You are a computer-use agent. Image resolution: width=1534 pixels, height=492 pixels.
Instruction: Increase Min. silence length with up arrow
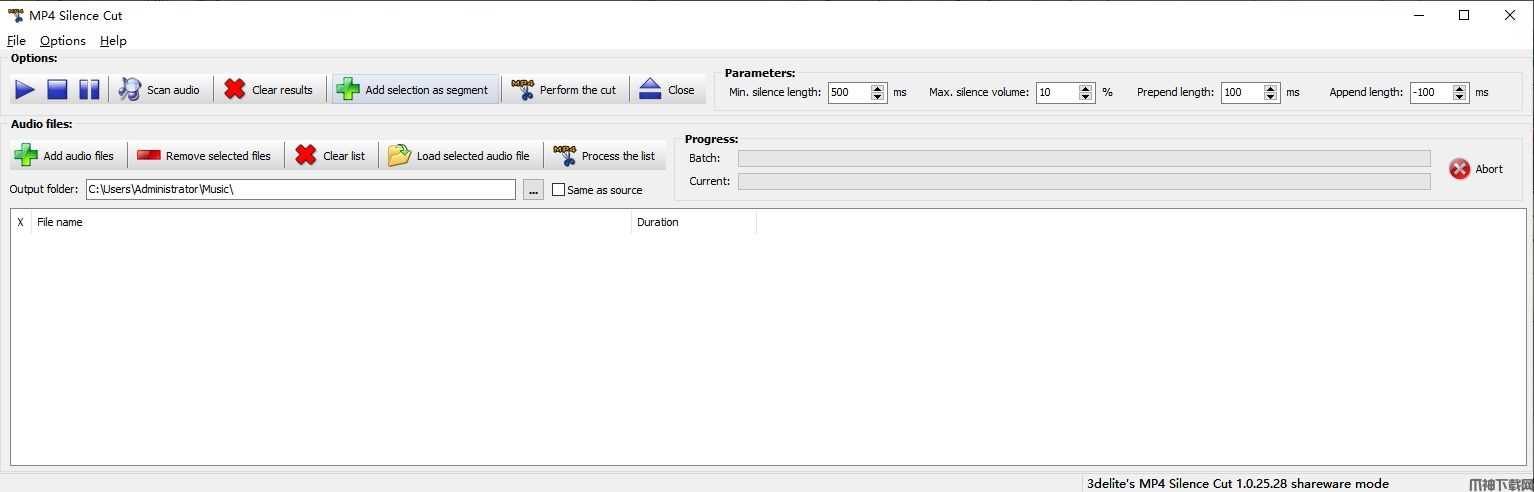tap(878, 88)
